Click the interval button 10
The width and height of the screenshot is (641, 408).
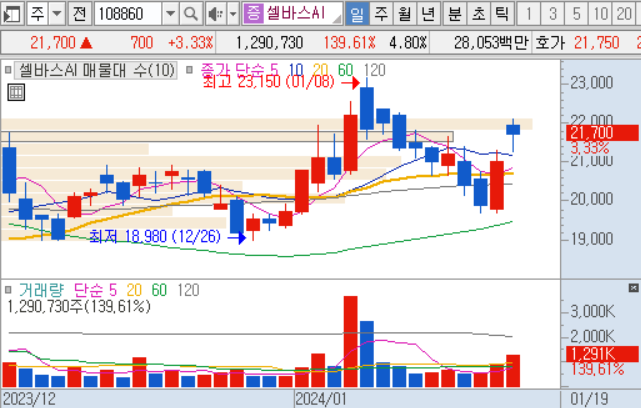click(x=600, y=14)
